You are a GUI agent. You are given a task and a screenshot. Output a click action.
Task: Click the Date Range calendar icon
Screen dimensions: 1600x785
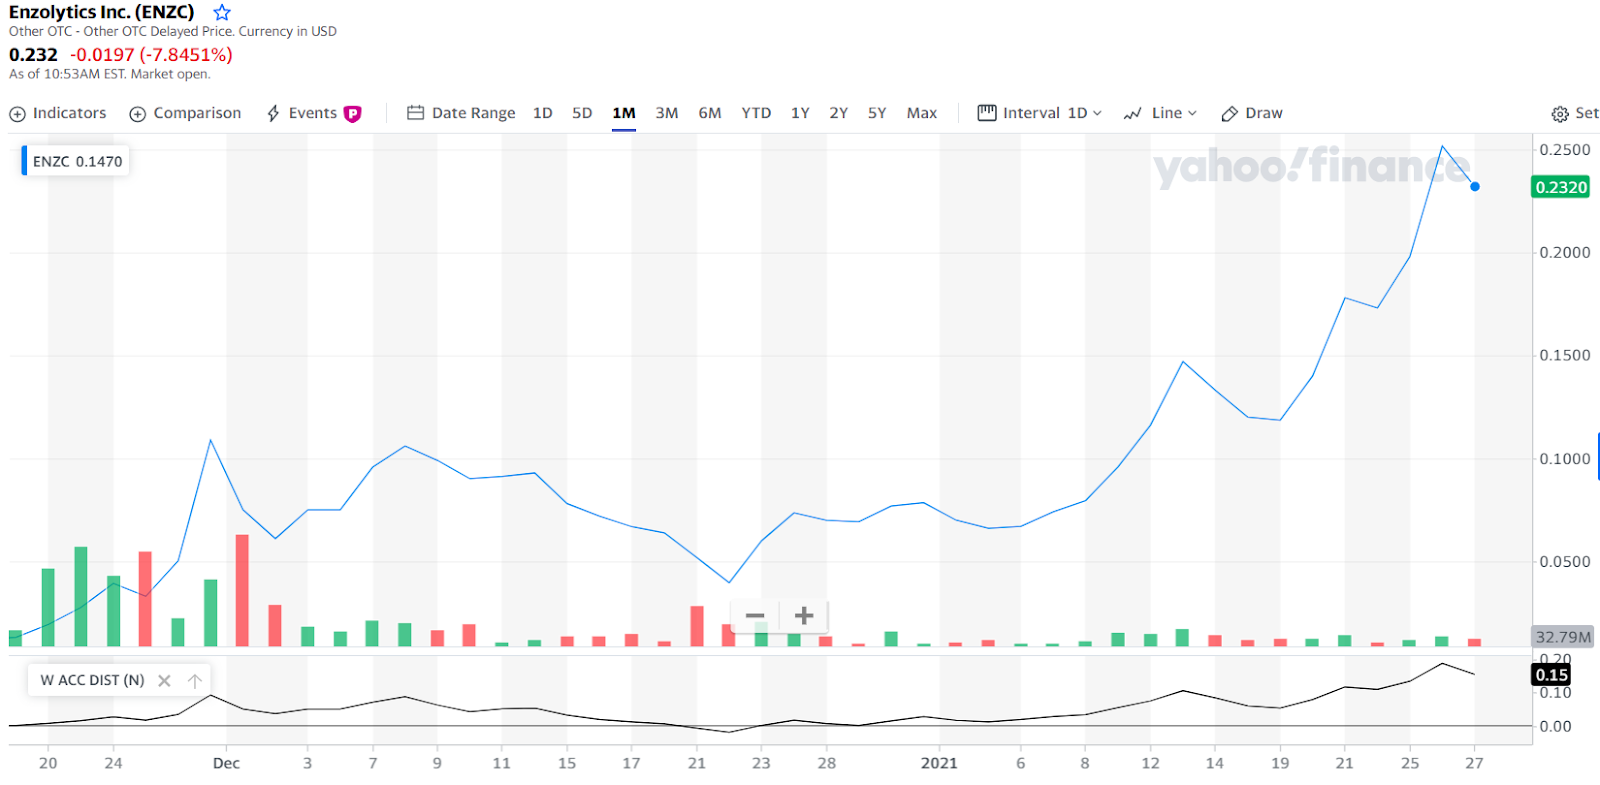click(x=416, y=113)
